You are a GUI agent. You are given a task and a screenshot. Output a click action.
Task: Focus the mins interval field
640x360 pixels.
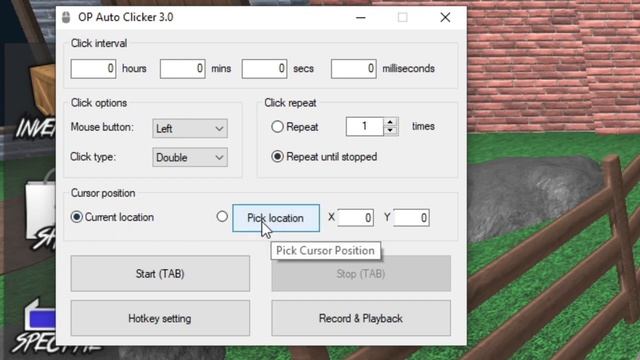click(x=182, y=69)
